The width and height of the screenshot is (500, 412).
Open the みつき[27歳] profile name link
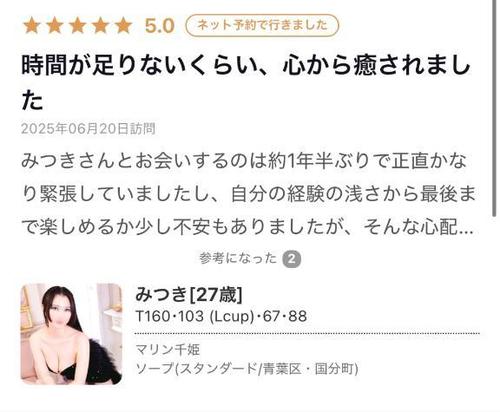(189, 294)
